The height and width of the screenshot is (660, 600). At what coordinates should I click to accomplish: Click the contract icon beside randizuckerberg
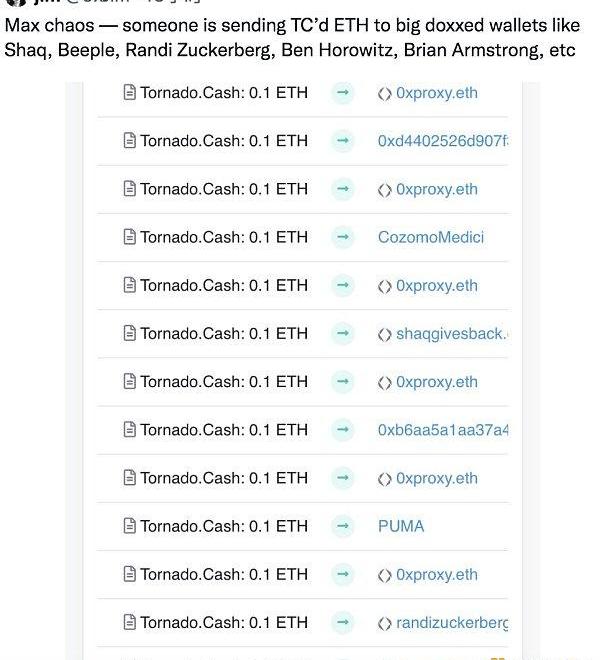tap(385, 623)
